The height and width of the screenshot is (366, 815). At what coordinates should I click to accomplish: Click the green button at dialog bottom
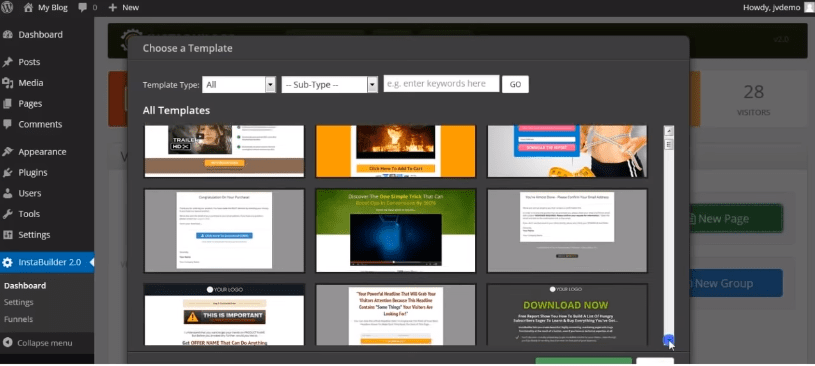(584, 361)
